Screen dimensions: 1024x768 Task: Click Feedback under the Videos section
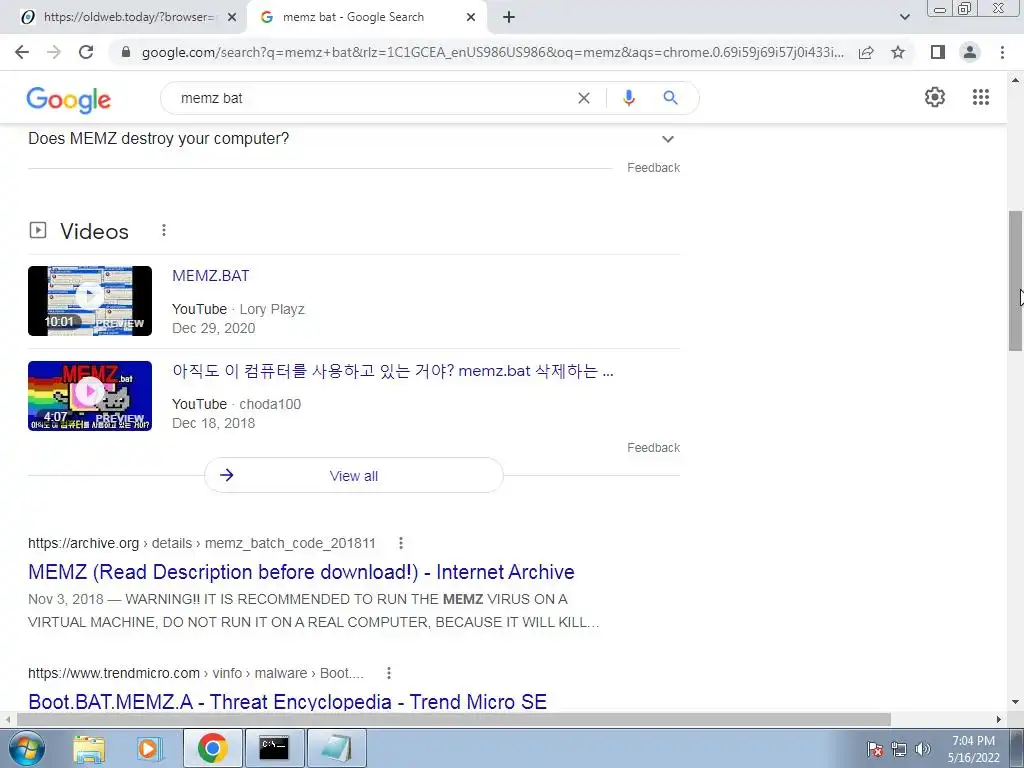pyautogui.click(x=653, y=448)
